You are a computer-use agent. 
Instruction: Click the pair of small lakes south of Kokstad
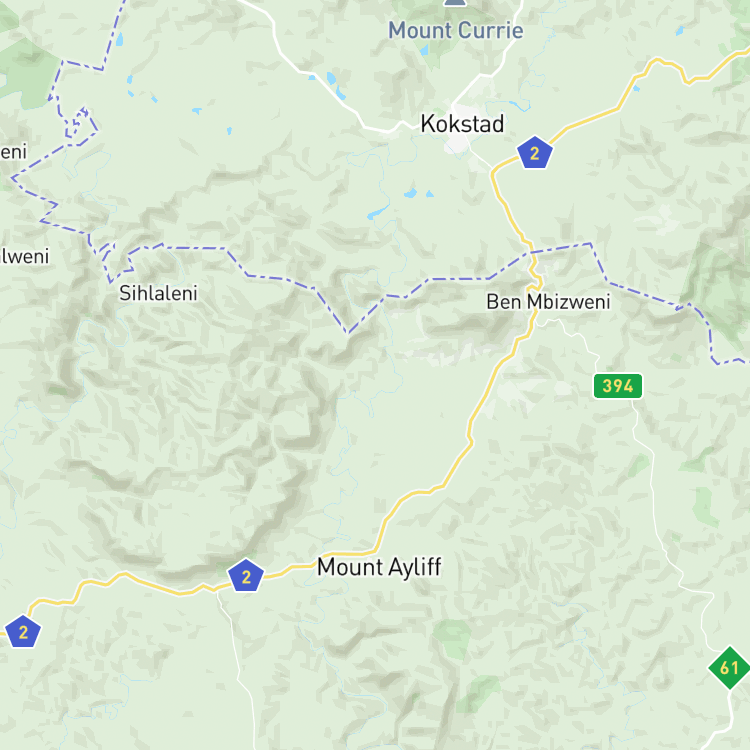pos(419,193)
